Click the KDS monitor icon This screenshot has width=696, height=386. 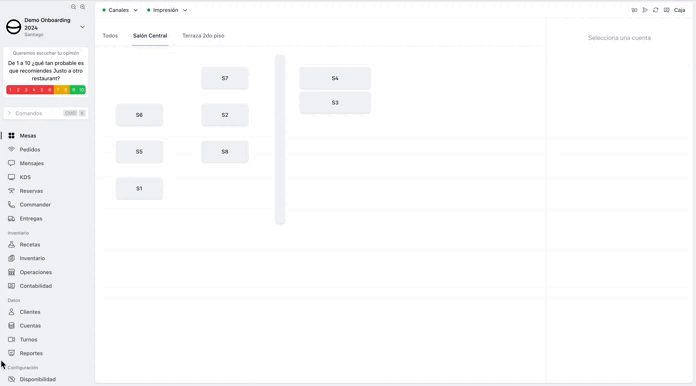click(12, 177)
